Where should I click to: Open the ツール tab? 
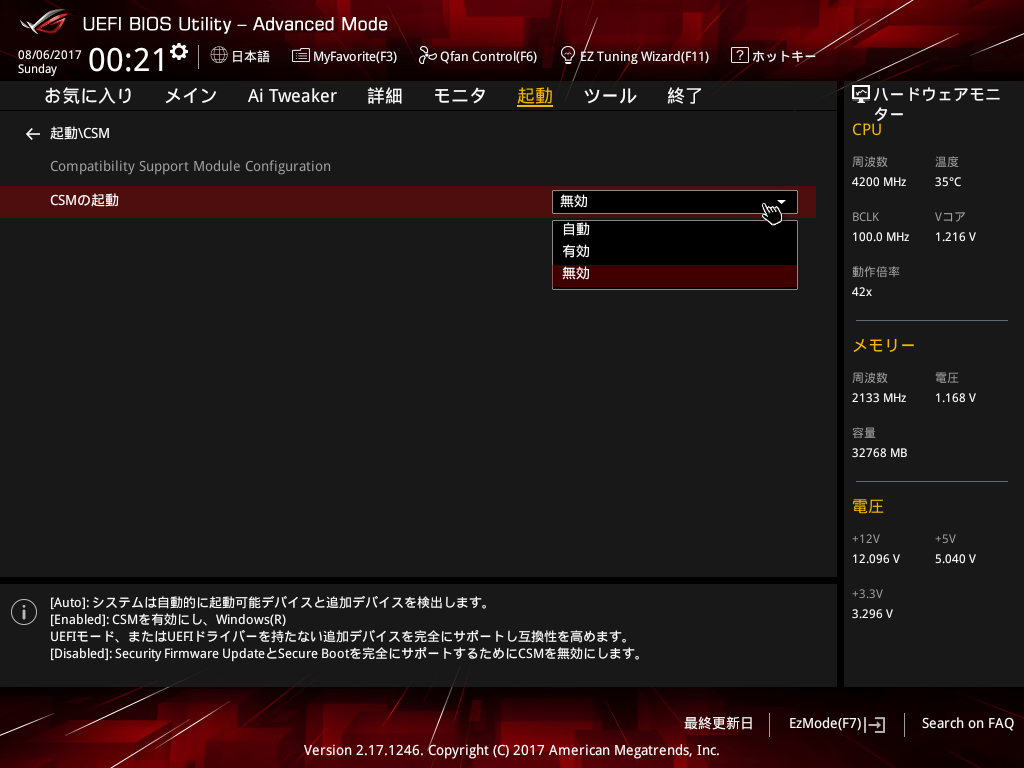[x=610, y=96]
